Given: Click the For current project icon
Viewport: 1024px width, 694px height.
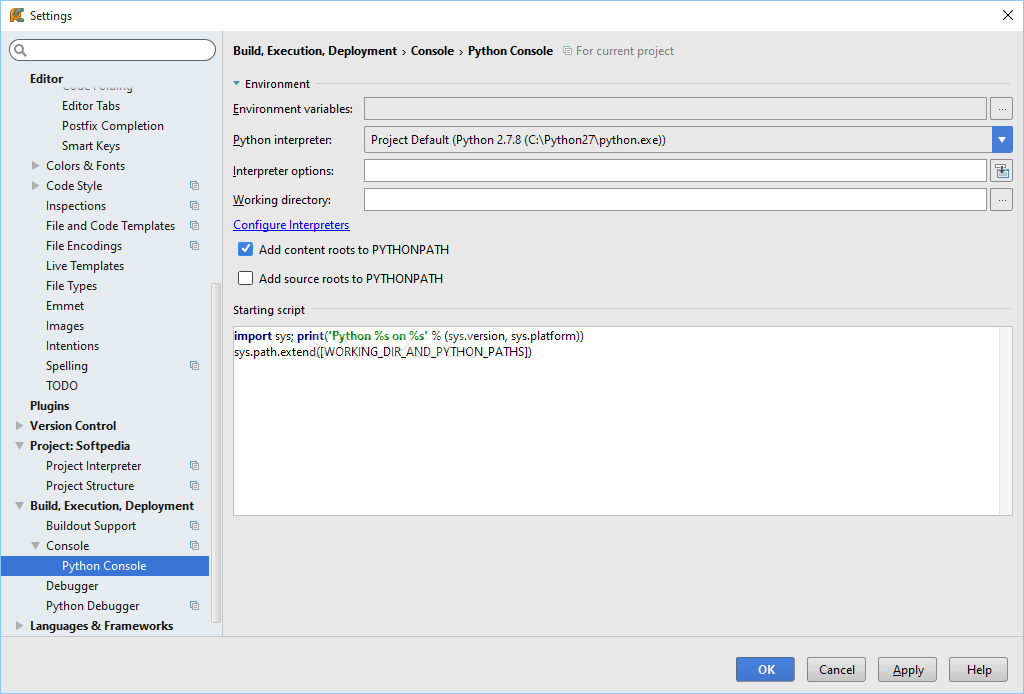Looking at the screenshot, I should tap(568, 51).
